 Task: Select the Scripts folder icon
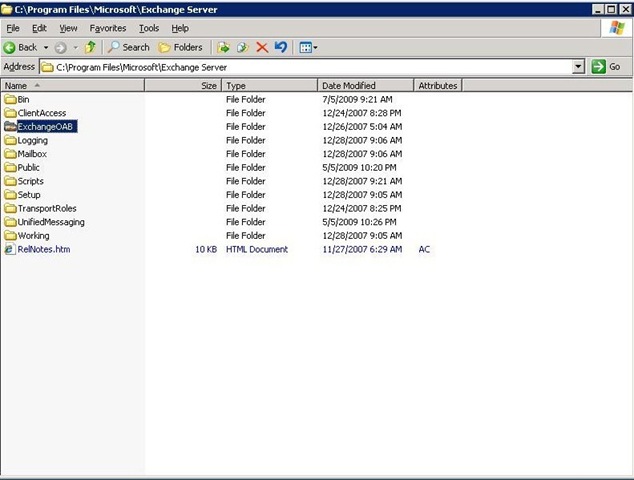point(10,181)
